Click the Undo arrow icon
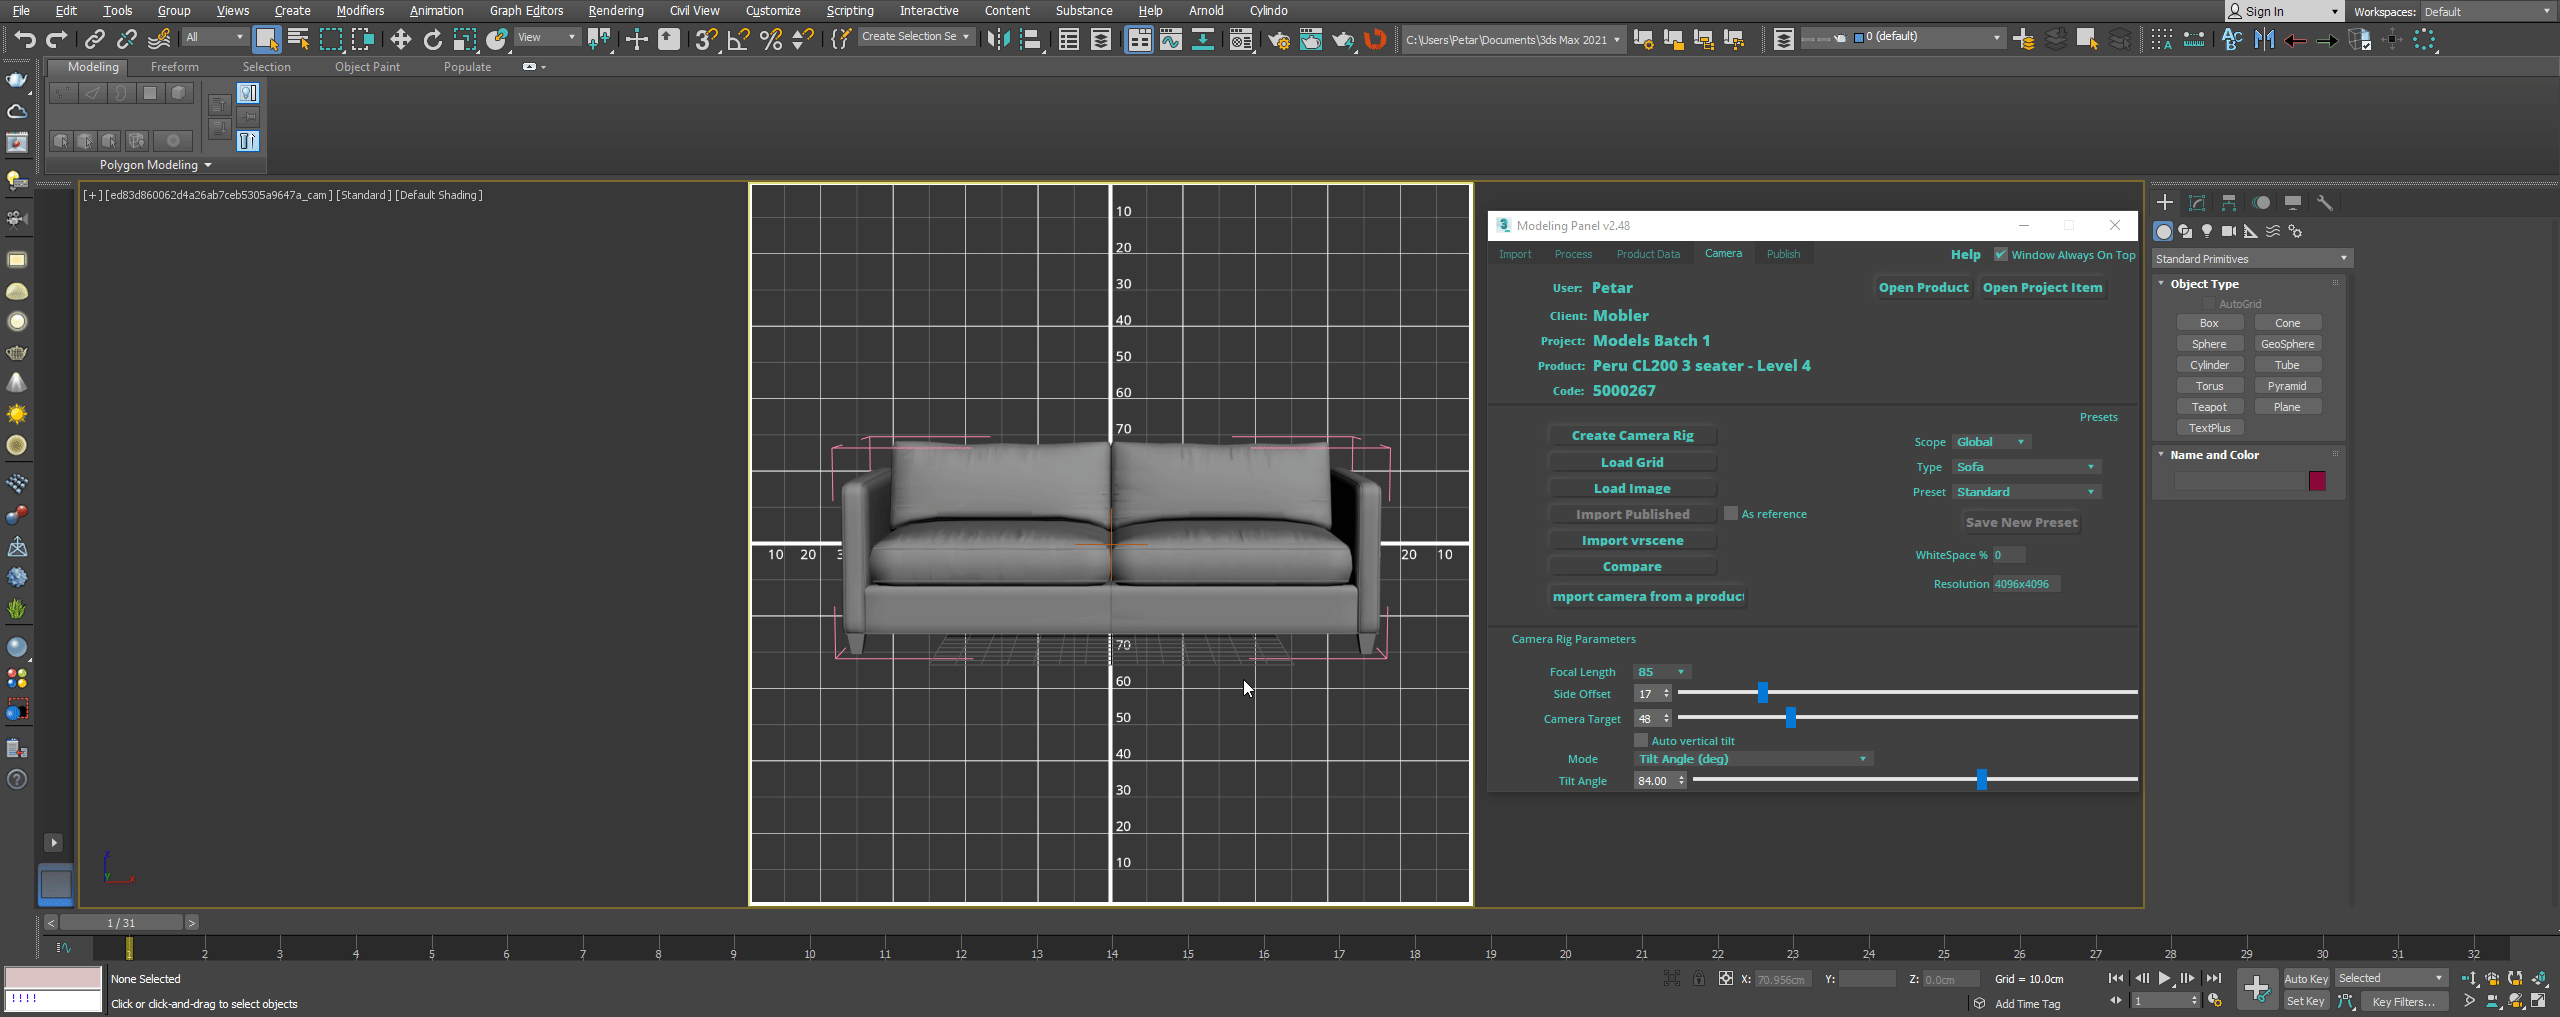Screen dimensions: 2560x1017 point(25,39)
